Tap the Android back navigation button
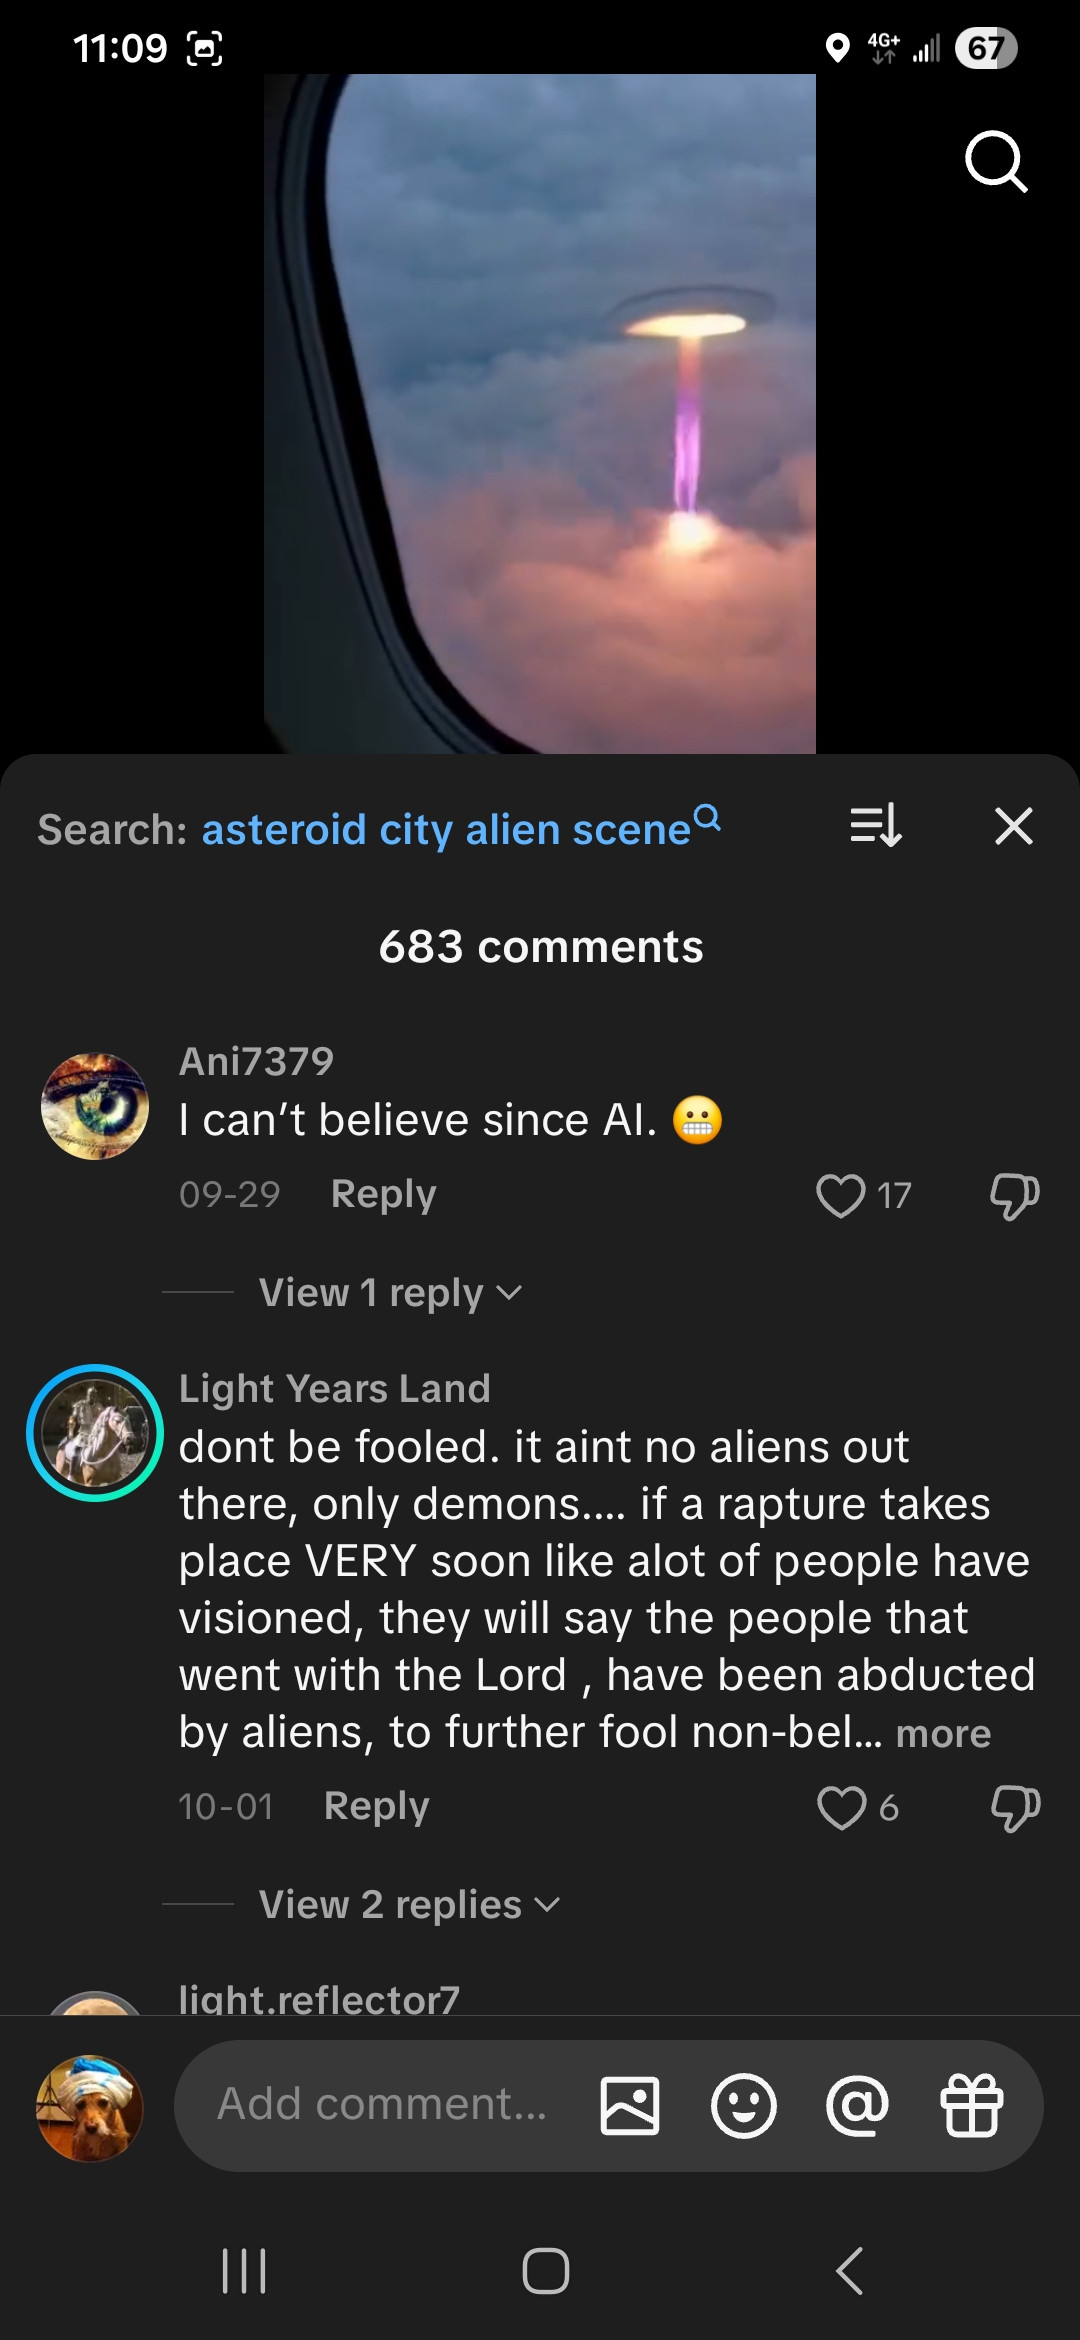This screenshot has height=2340, width=1080. (849, 2270)
